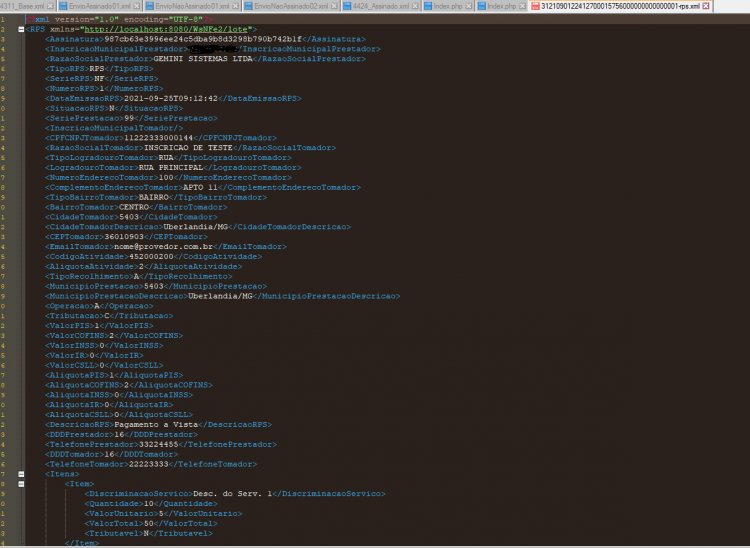750x548 pixels.
Task: Close the 4424_Assinado.xml tab
Action: point(415,6)
